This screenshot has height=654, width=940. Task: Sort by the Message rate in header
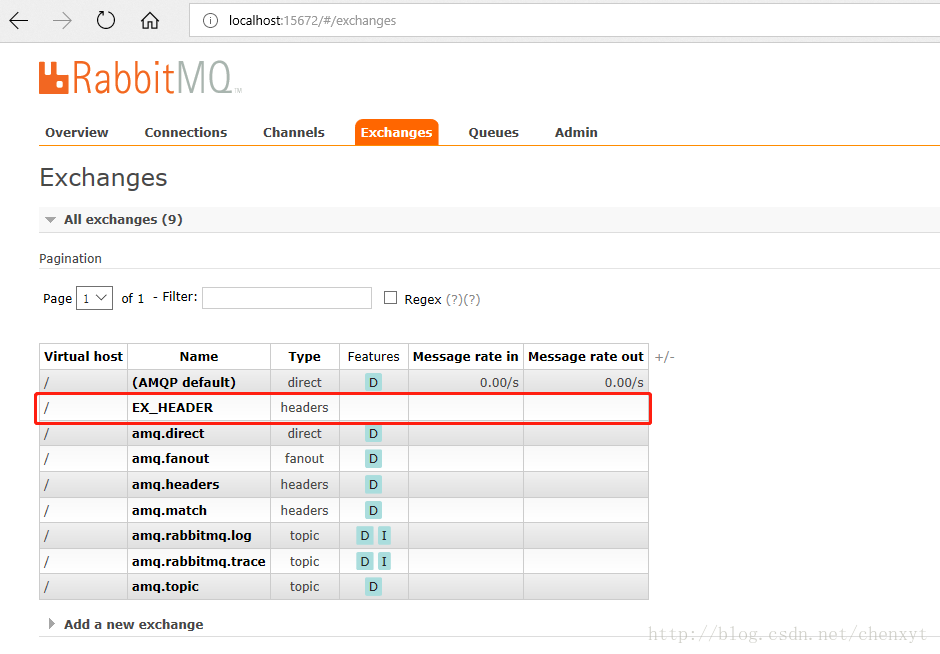[466, 357]
